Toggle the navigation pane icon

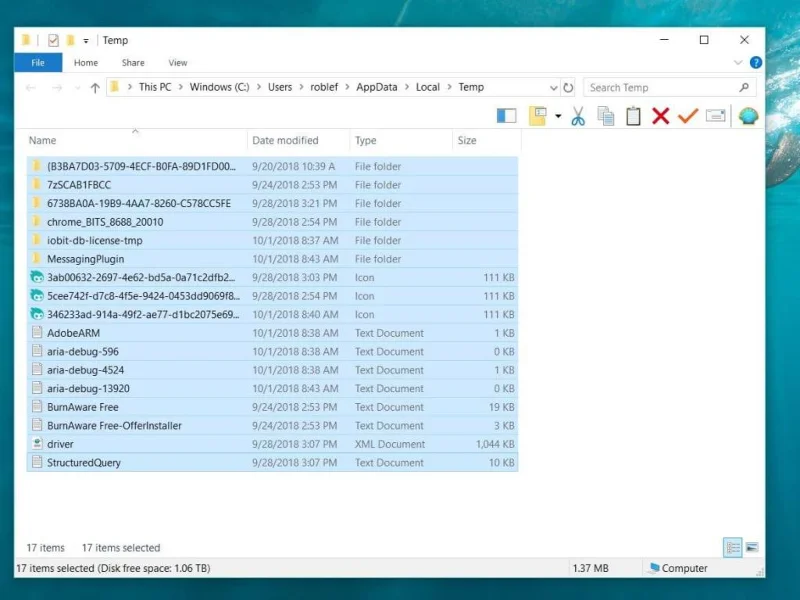[x=507, y=116]
